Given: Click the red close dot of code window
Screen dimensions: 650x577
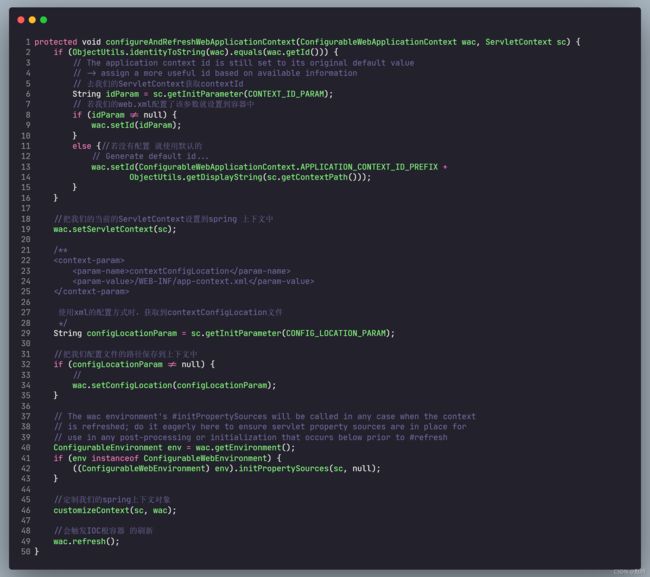Looking at the screenshot, I should 21,20.
